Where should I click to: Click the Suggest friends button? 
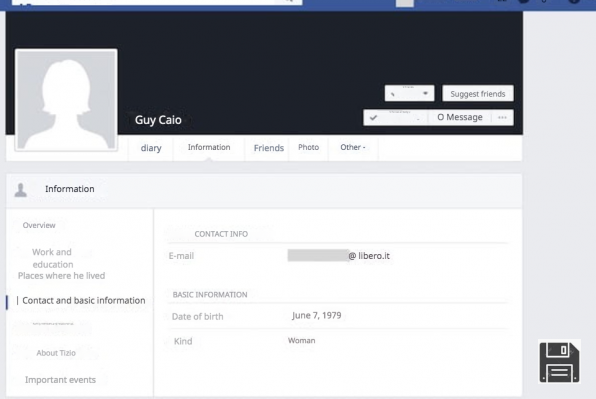(x=478, y=93)
